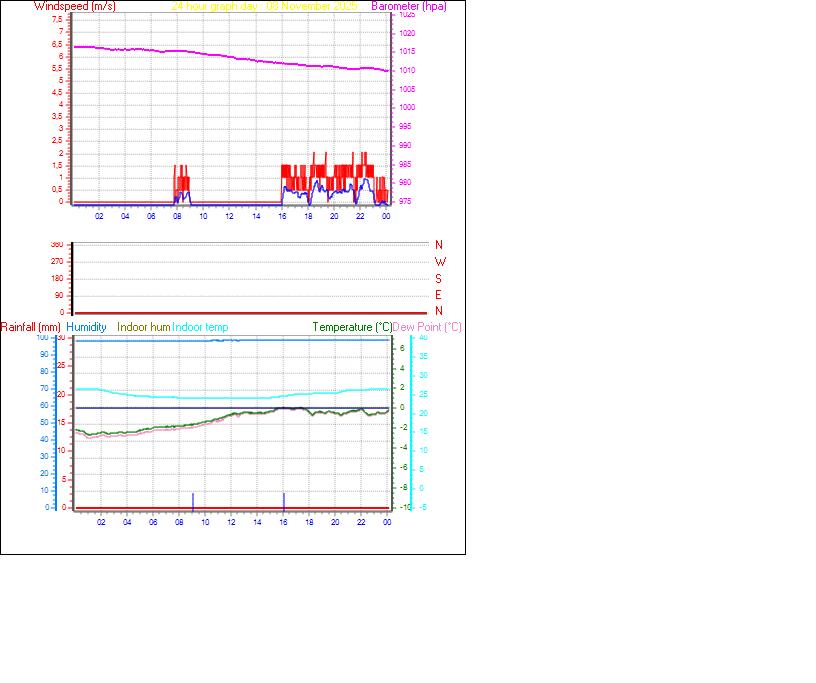
Task: Click the rainfall spike marker near hour 16
Action: coord(283,502)
